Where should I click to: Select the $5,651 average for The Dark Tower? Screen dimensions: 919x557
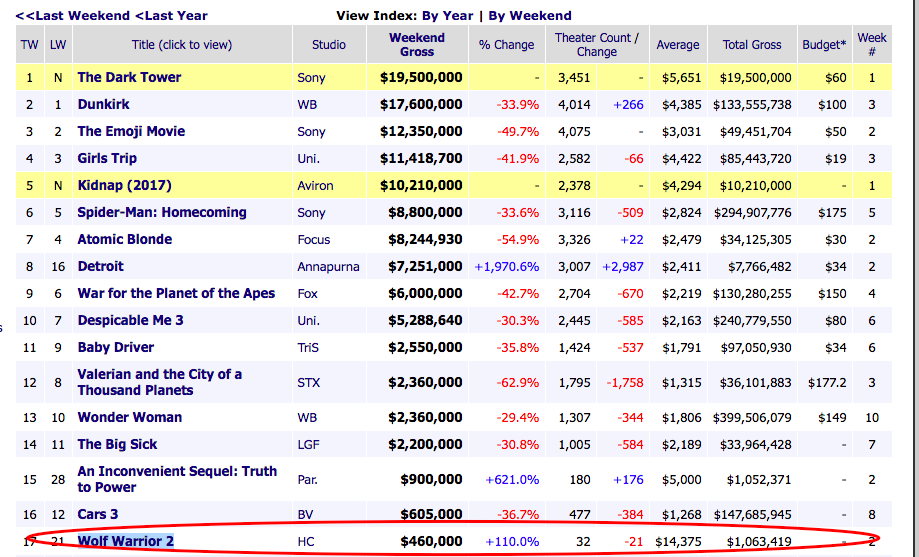pos(682,78)
